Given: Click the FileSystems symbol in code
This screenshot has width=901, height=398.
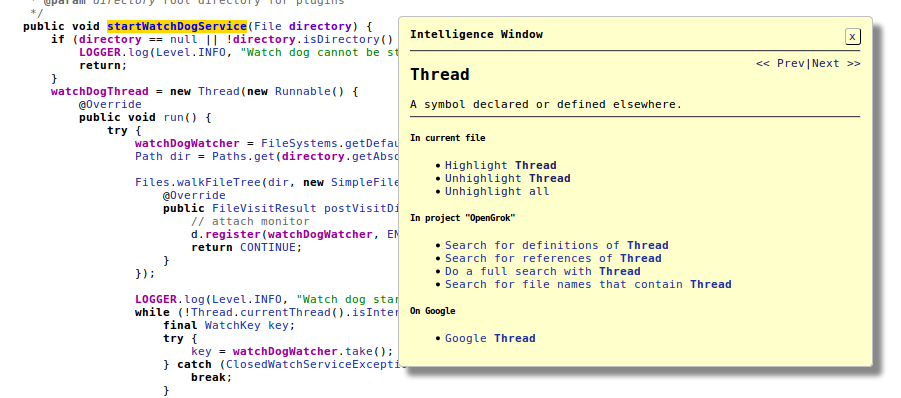Looking at the screenshot, I should 299,144.
